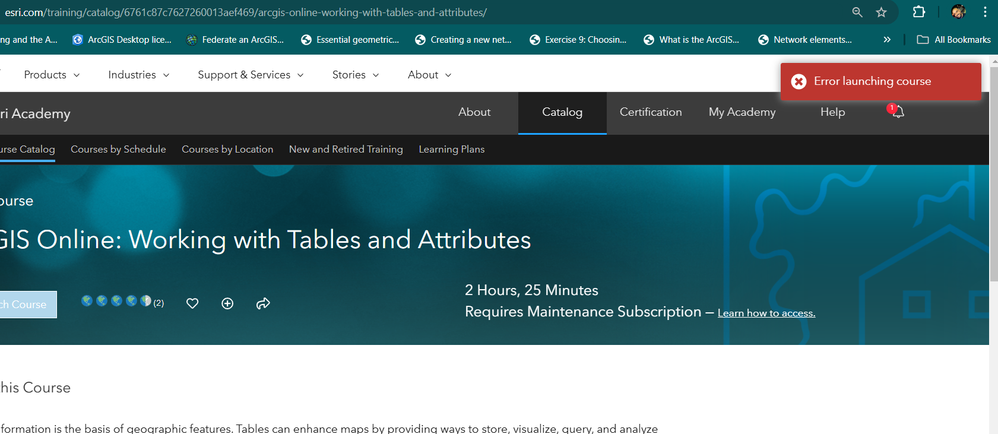Click the URL in the address bar
998x434 pixels.
click(x=246, y=12)
